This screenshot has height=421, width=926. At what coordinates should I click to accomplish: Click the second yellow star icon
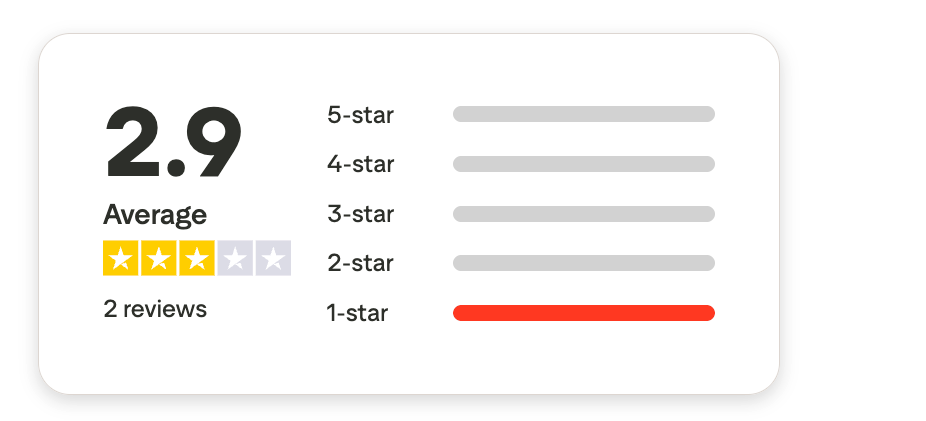point(158,259)
